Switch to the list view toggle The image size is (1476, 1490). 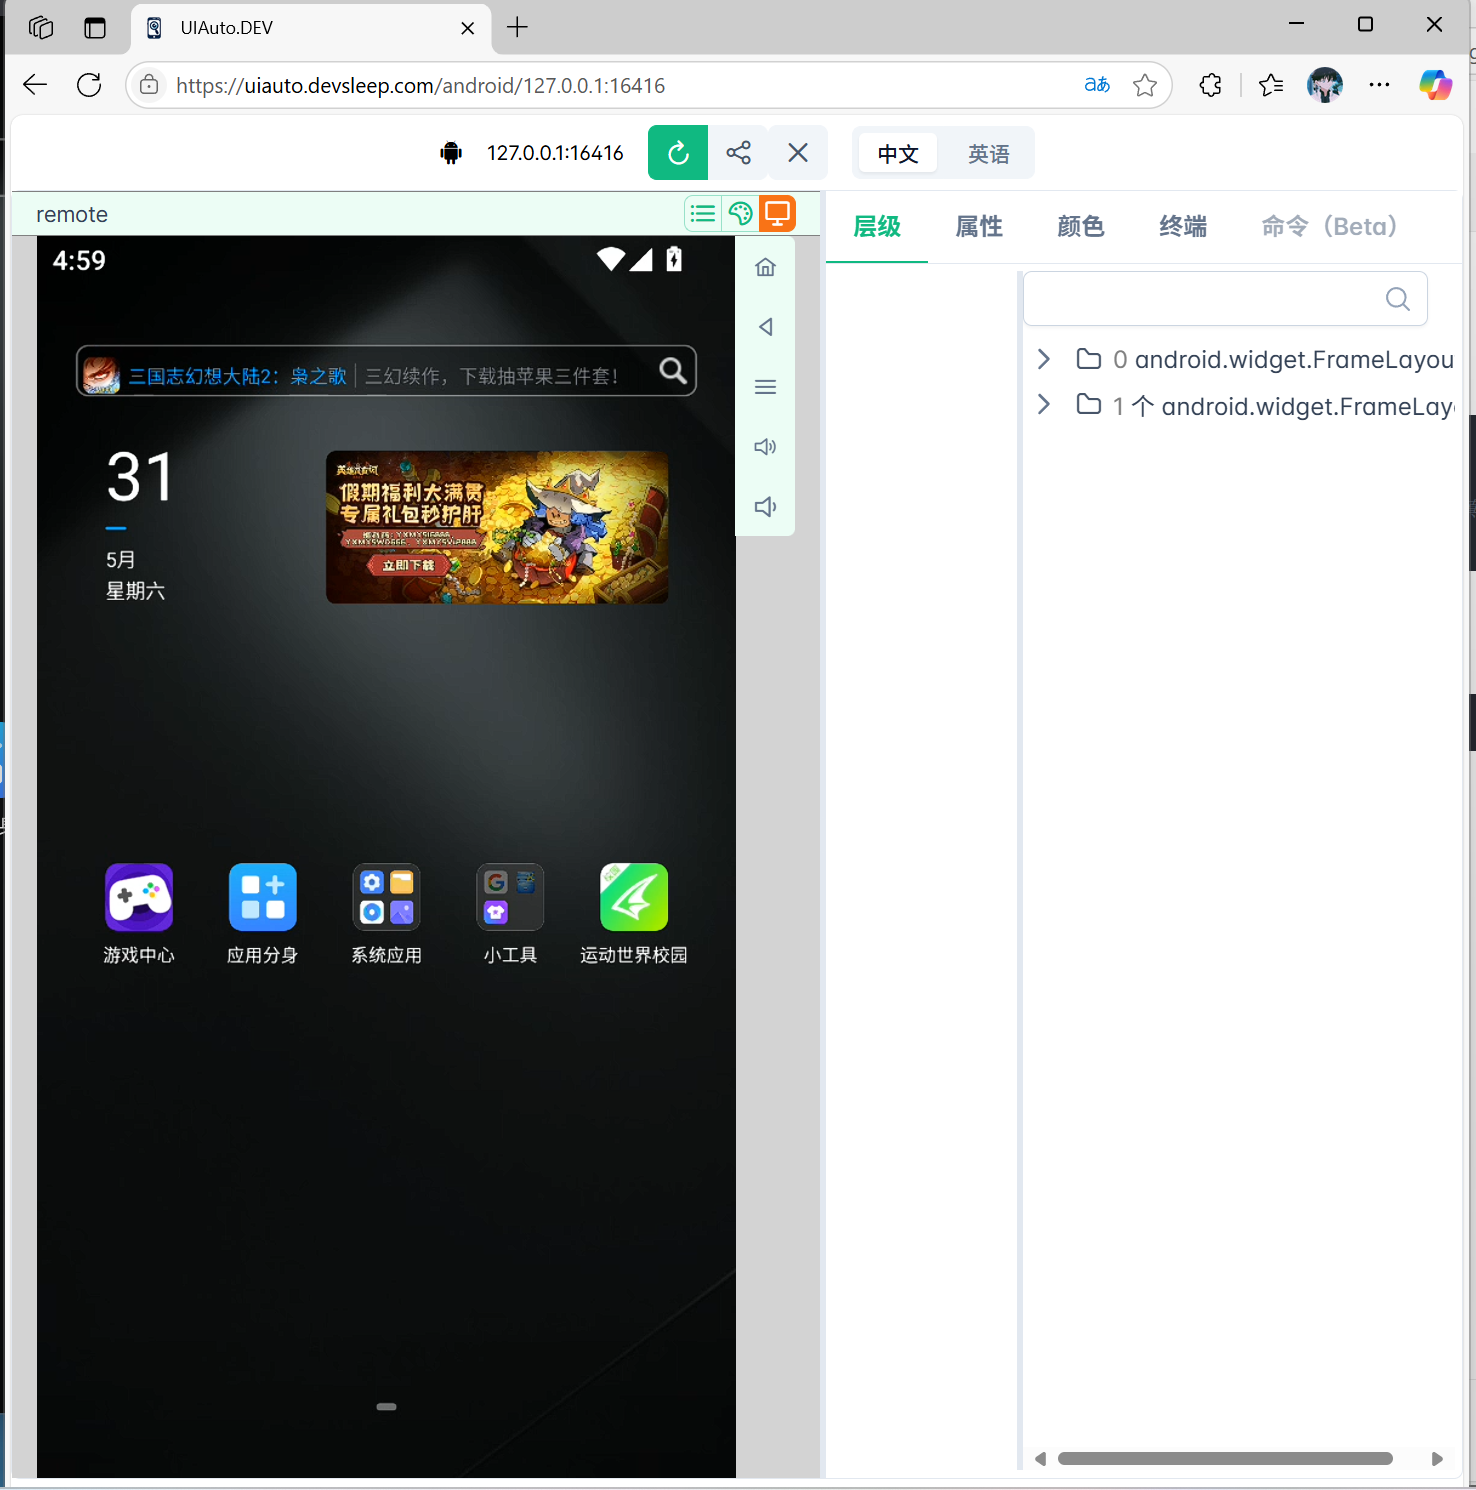click(702, 213)
